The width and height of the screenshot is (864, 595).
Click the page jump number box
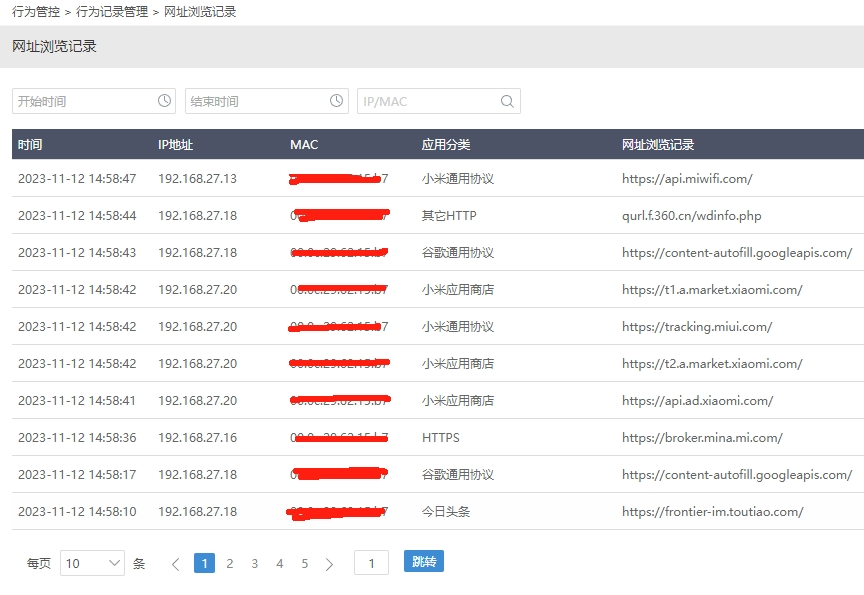(371, 562)
